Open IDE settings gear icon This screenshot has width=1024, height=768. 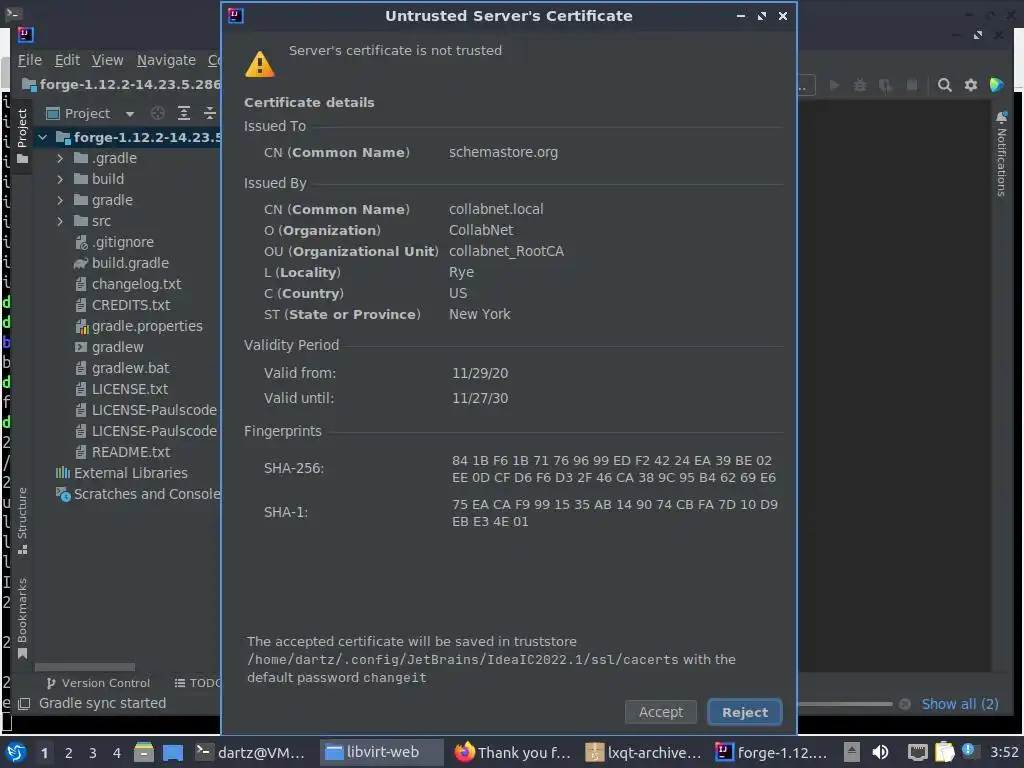(971, 85)
